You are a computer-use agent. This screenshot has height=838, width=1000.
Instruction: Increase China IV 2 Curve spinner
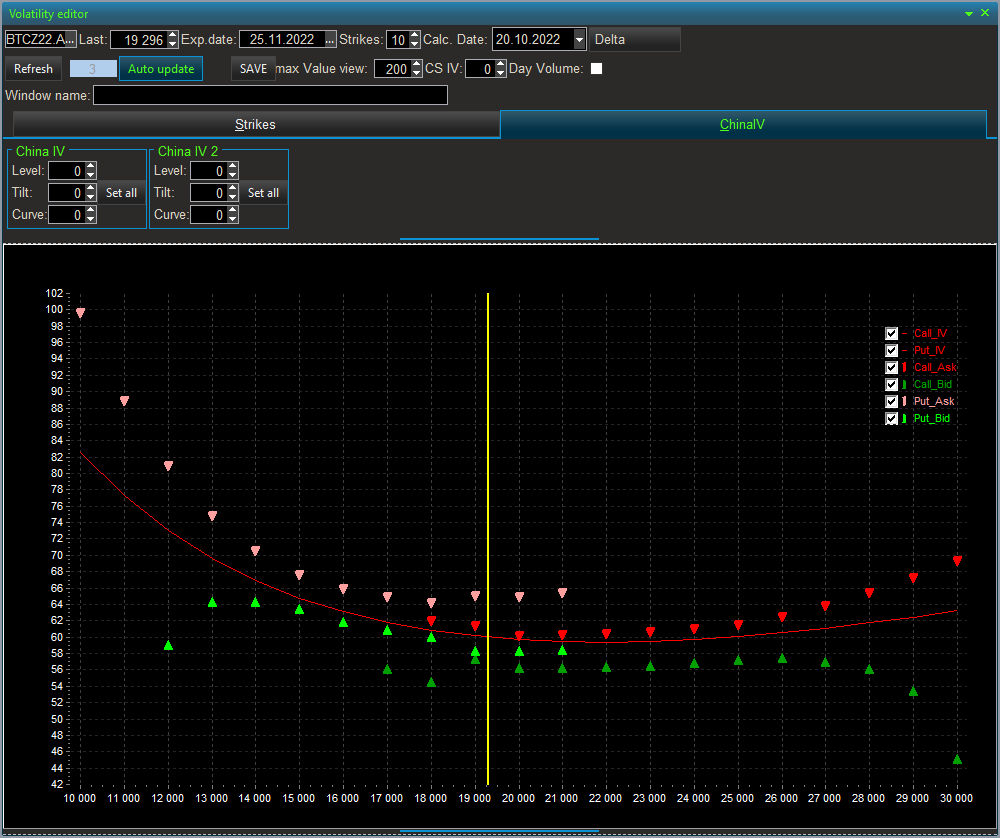(x=233, y=210)
